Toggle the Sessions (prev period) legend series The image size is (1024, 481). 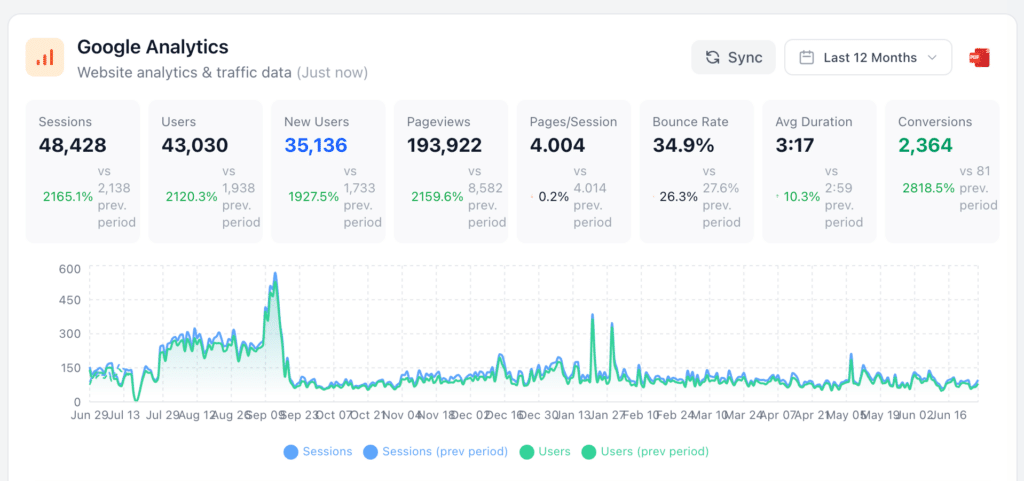pos(436,452)
